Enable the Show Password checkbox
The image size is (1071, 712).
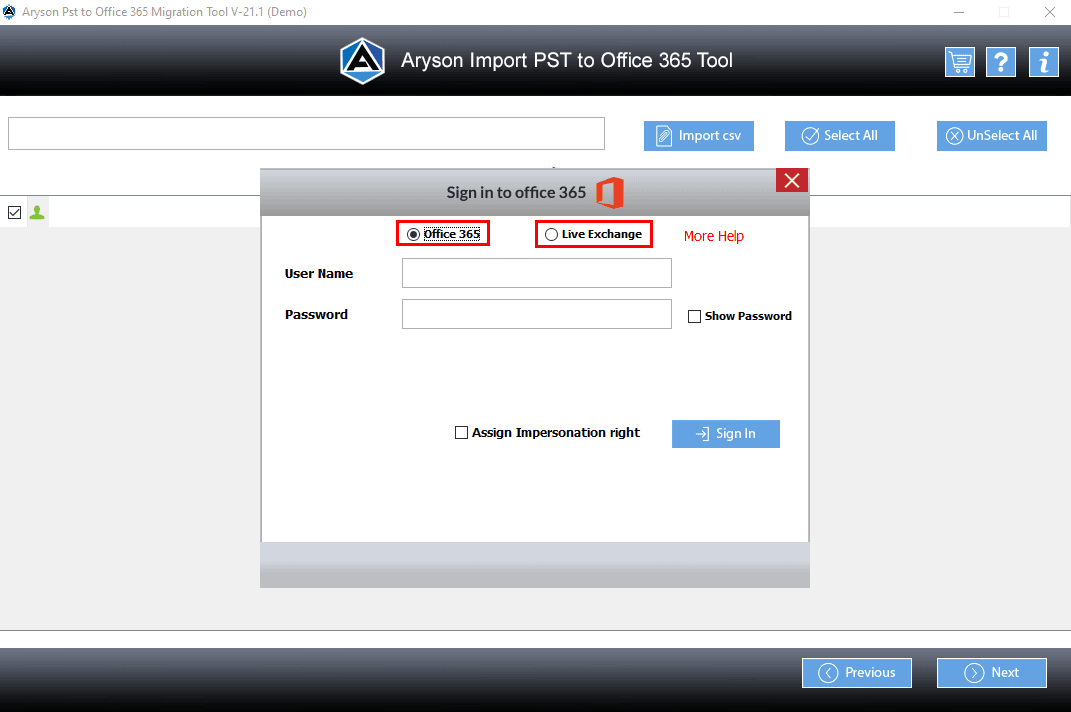tap(694, 316)
